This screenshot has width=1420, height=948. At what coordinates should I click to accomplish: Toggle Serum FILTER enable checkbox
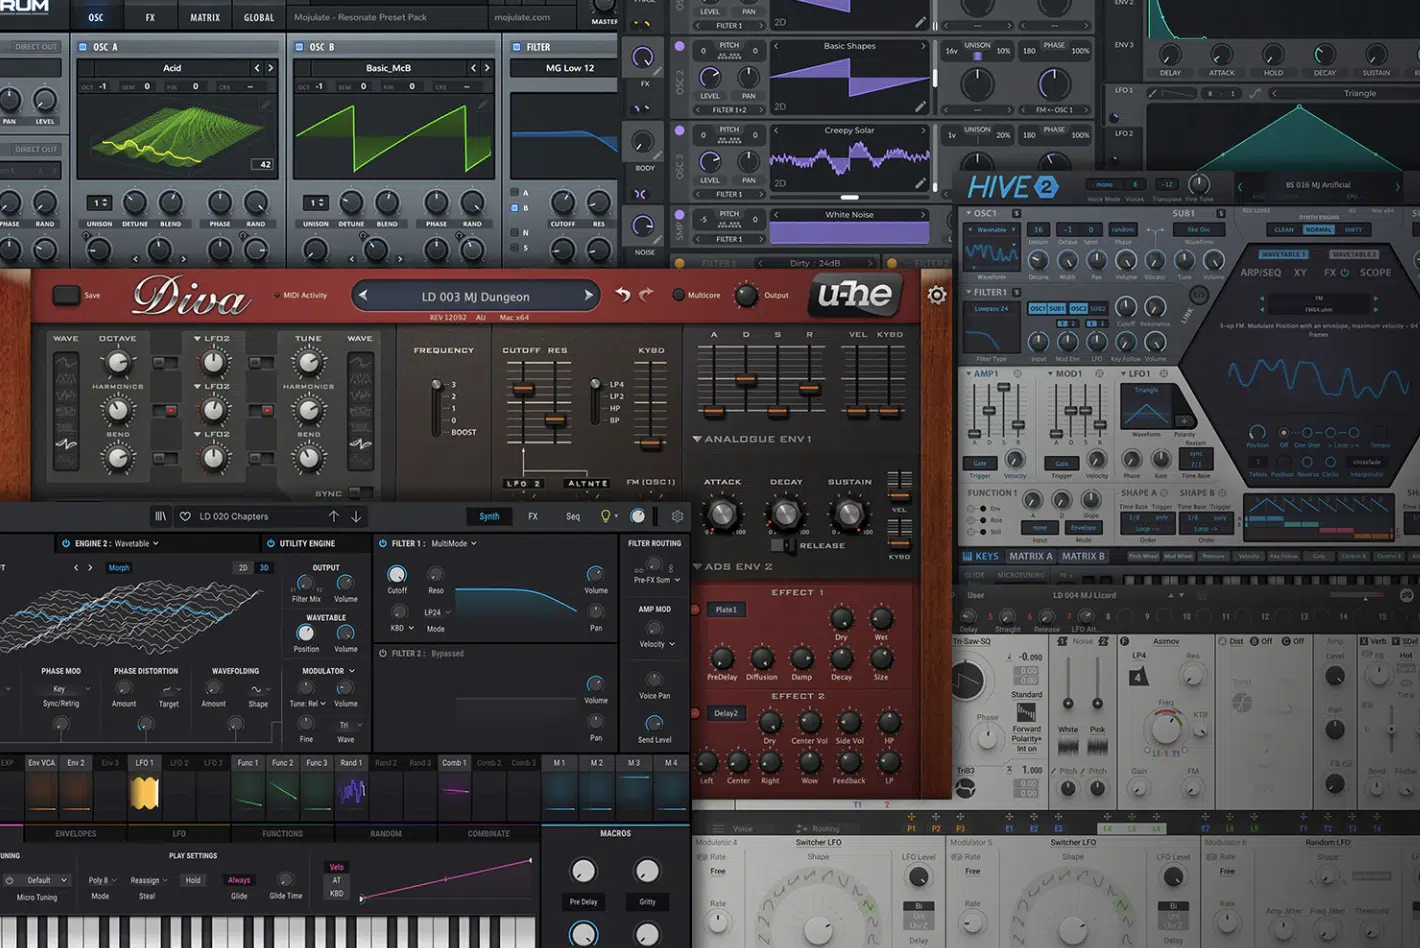(x=516, y=47)
